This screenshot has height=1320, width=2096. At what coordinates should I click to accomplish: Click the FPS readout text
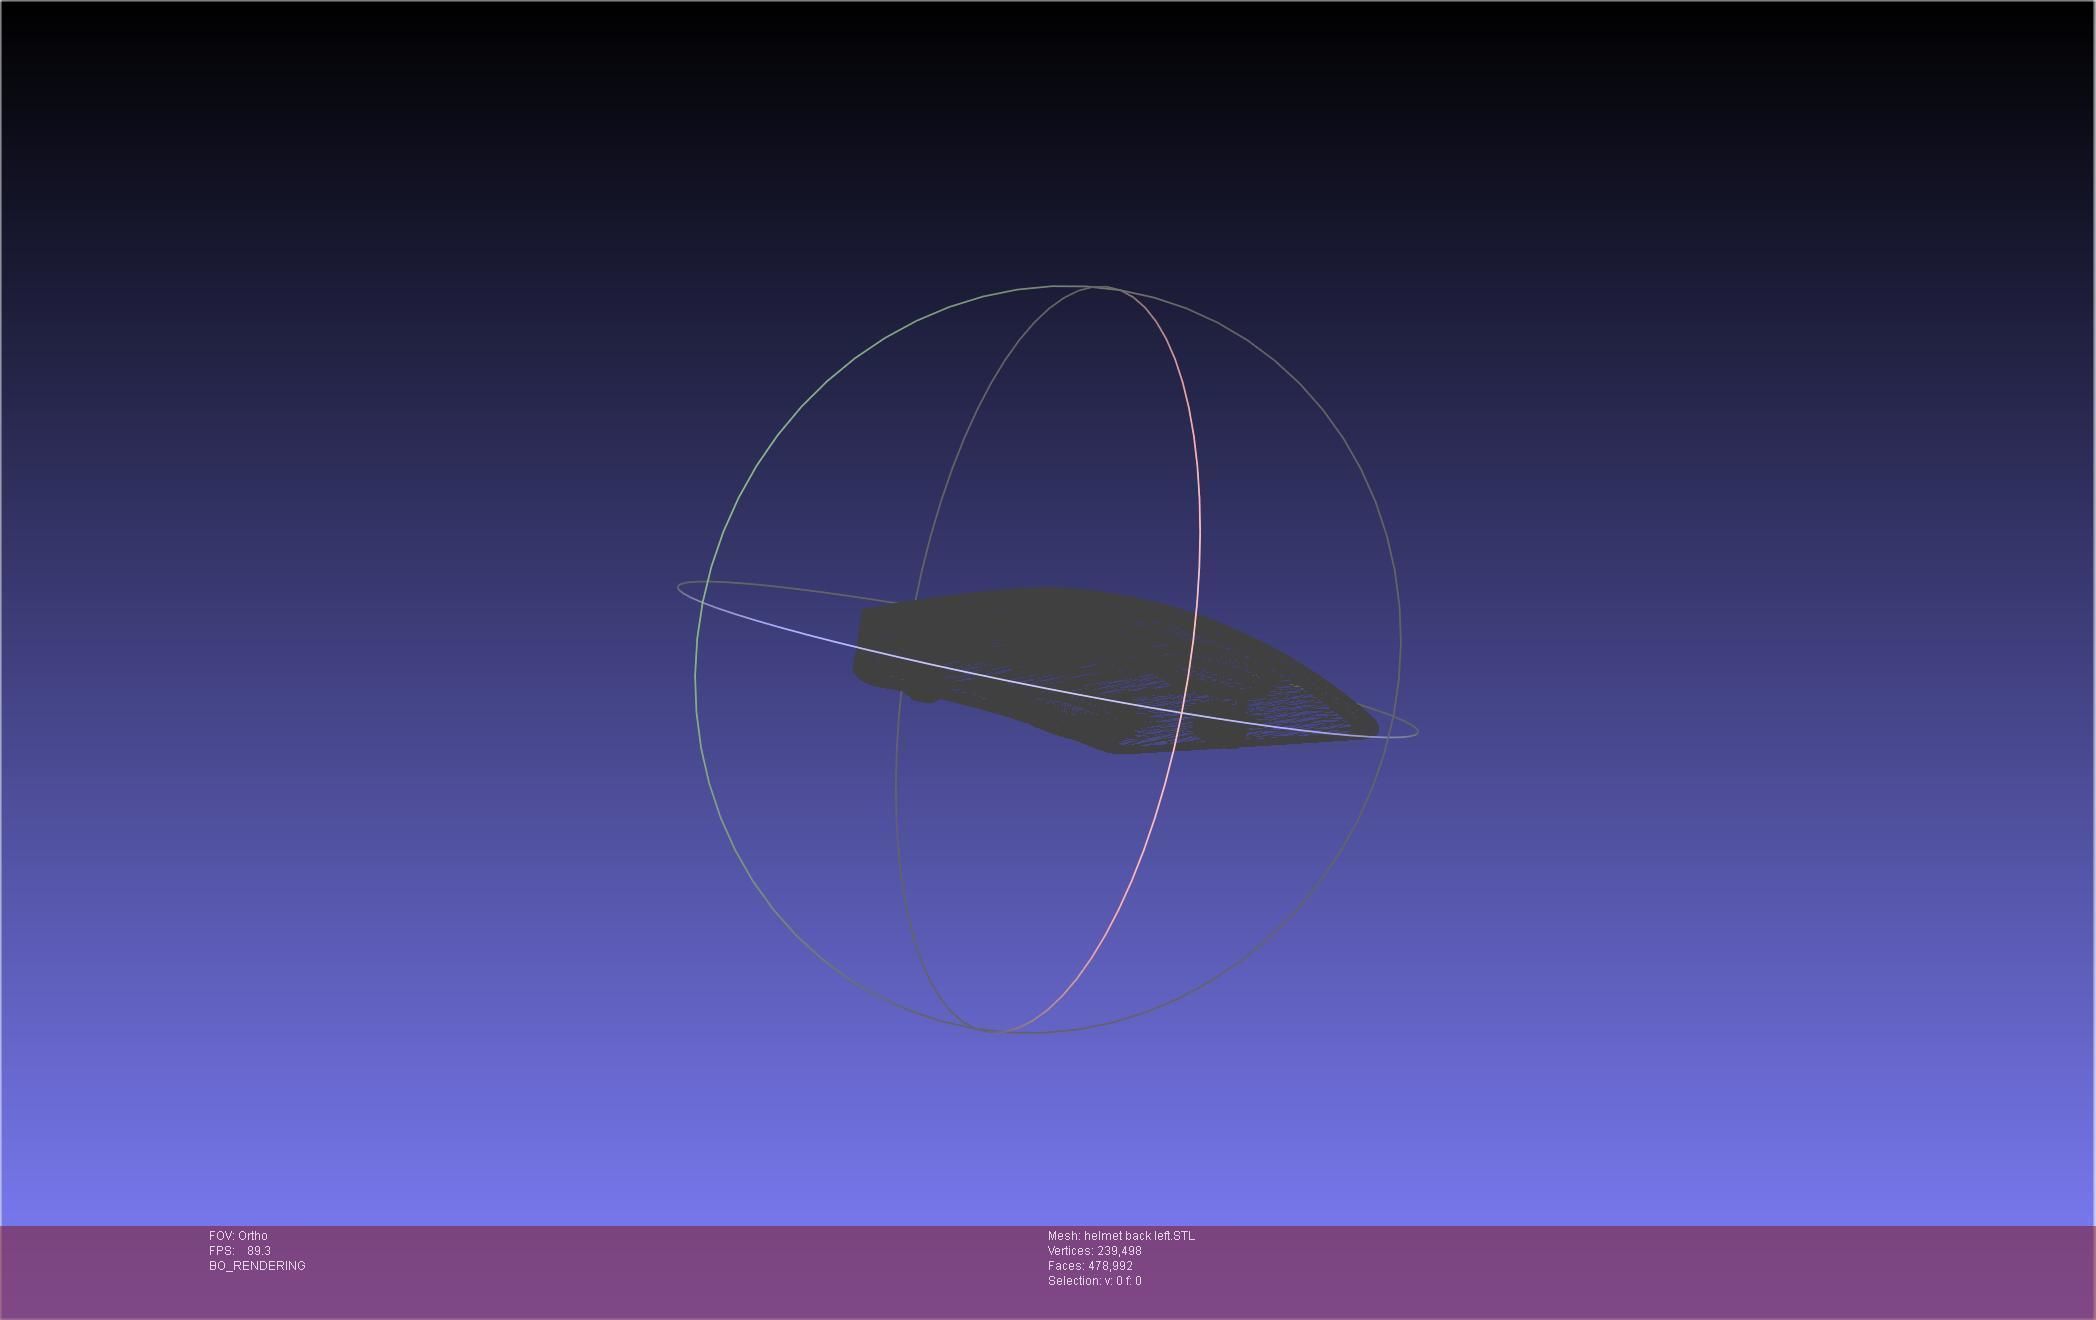point(240,1251)
